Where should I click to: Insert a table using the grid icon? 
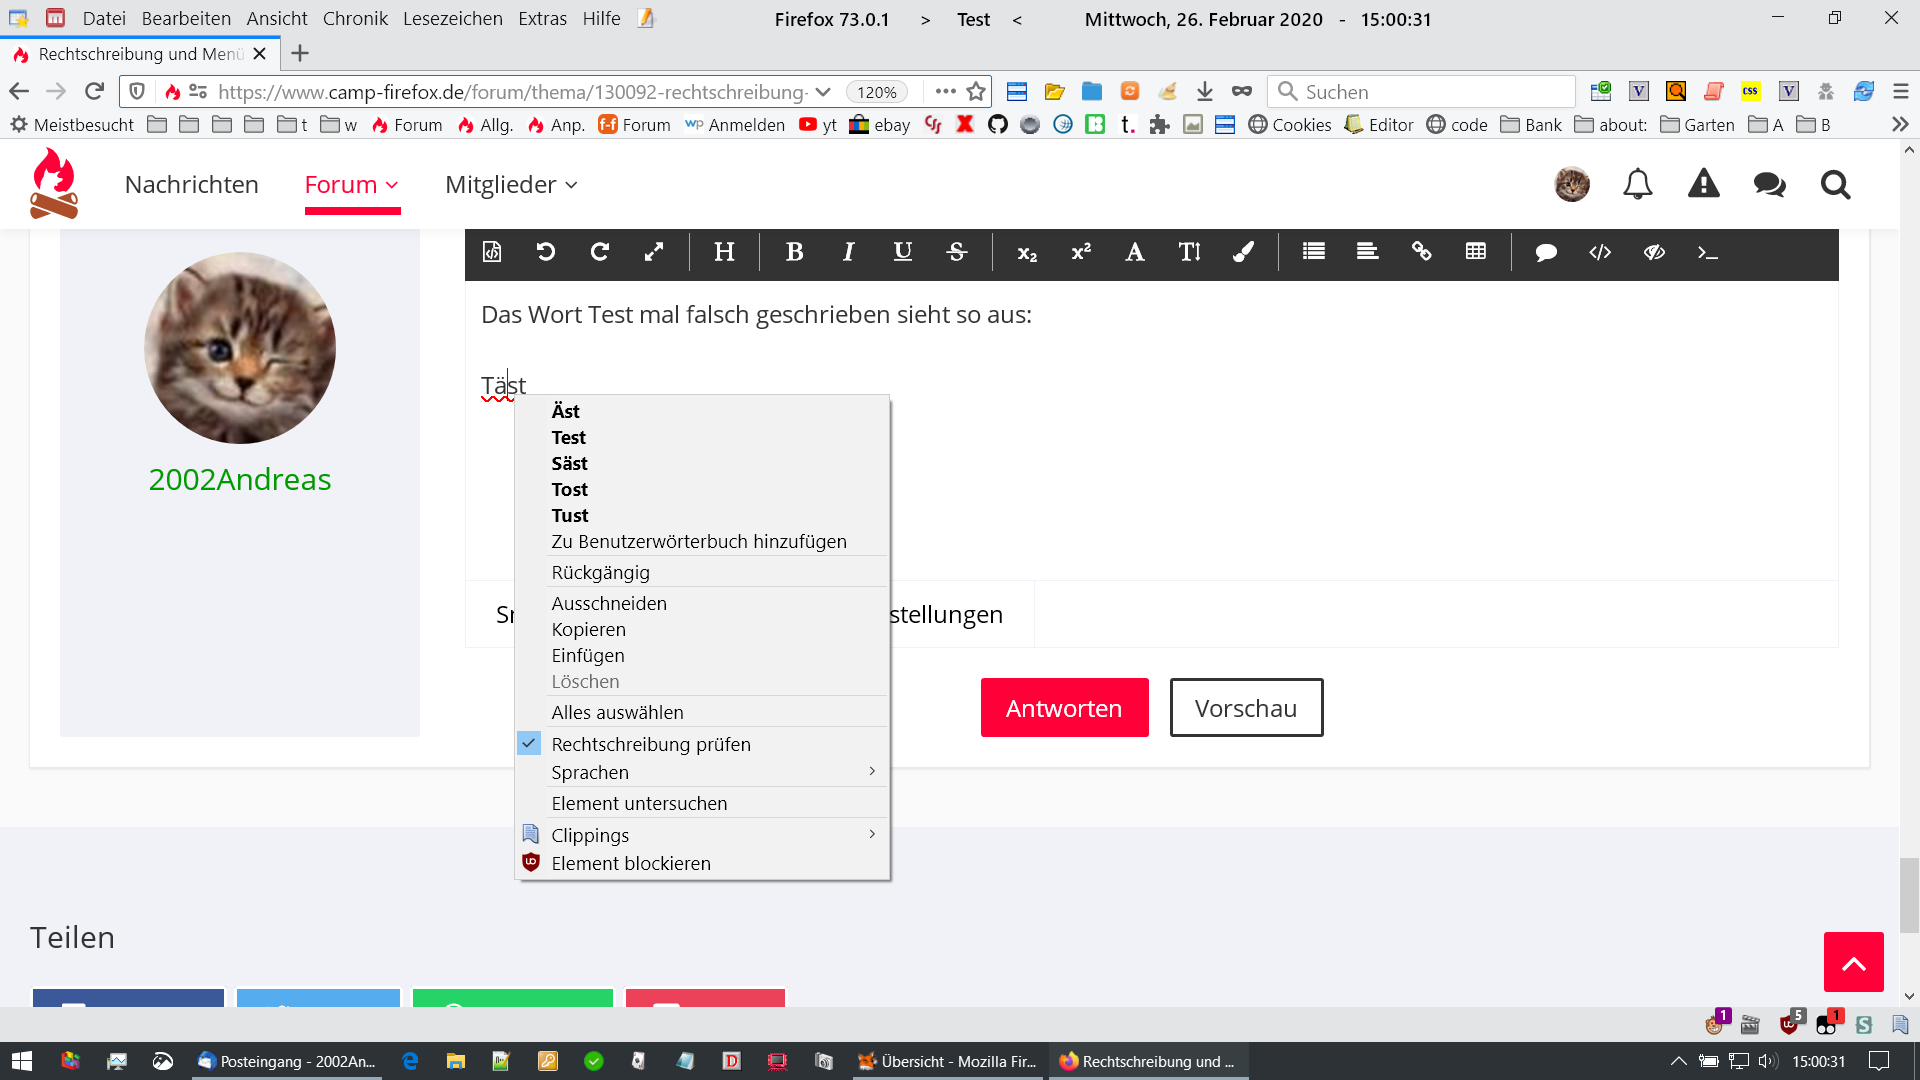(1475, 252)
